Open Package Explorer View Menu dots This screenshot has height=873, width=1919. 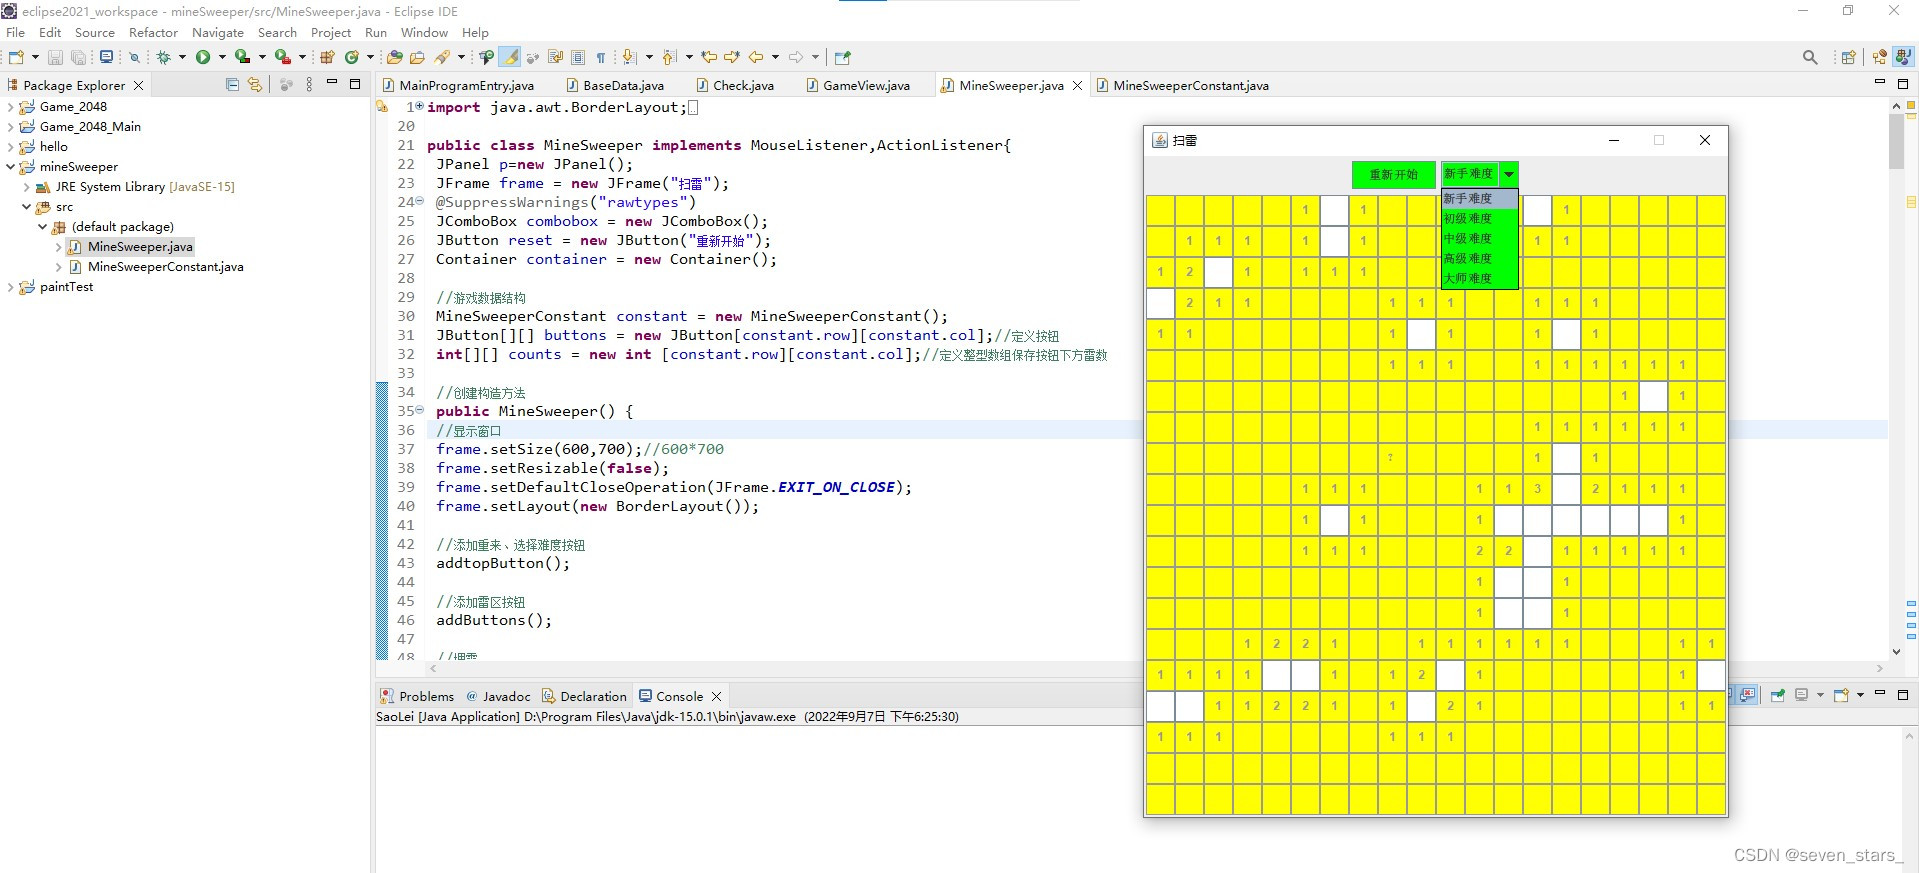point(309,85)
